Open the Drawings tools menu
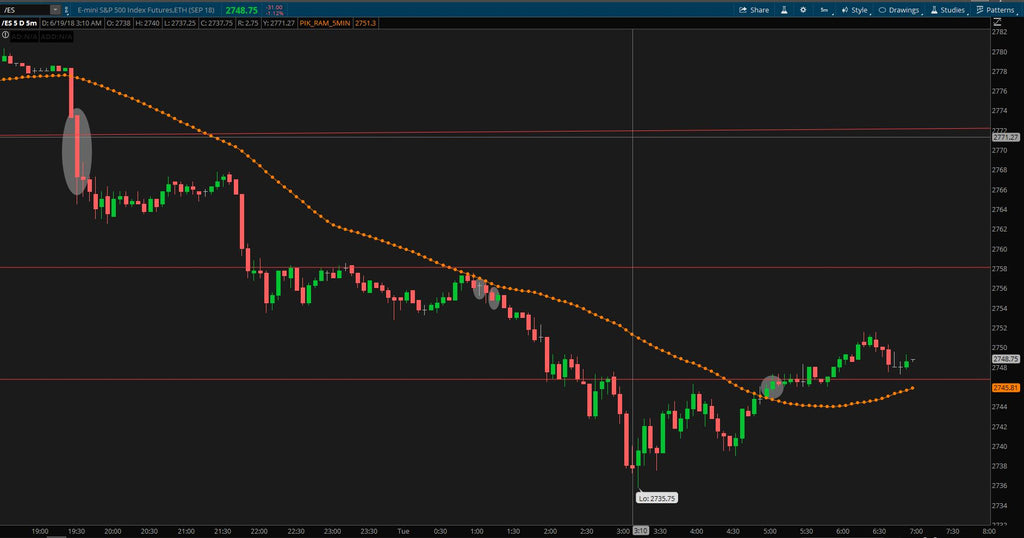Image resolution: width=1024 pixels, height=538 pixels. tap(899, 10)
